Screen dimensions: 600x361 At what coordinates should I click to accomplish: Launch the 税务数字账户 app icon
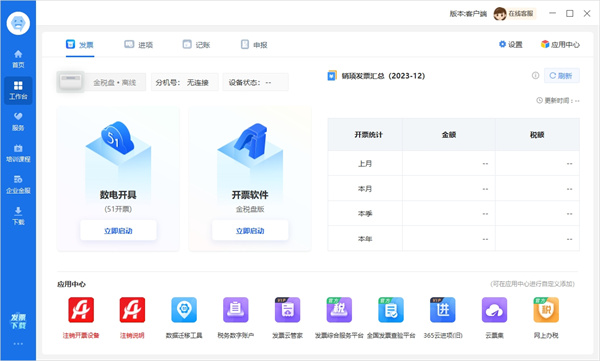click(x=236, y=310)
